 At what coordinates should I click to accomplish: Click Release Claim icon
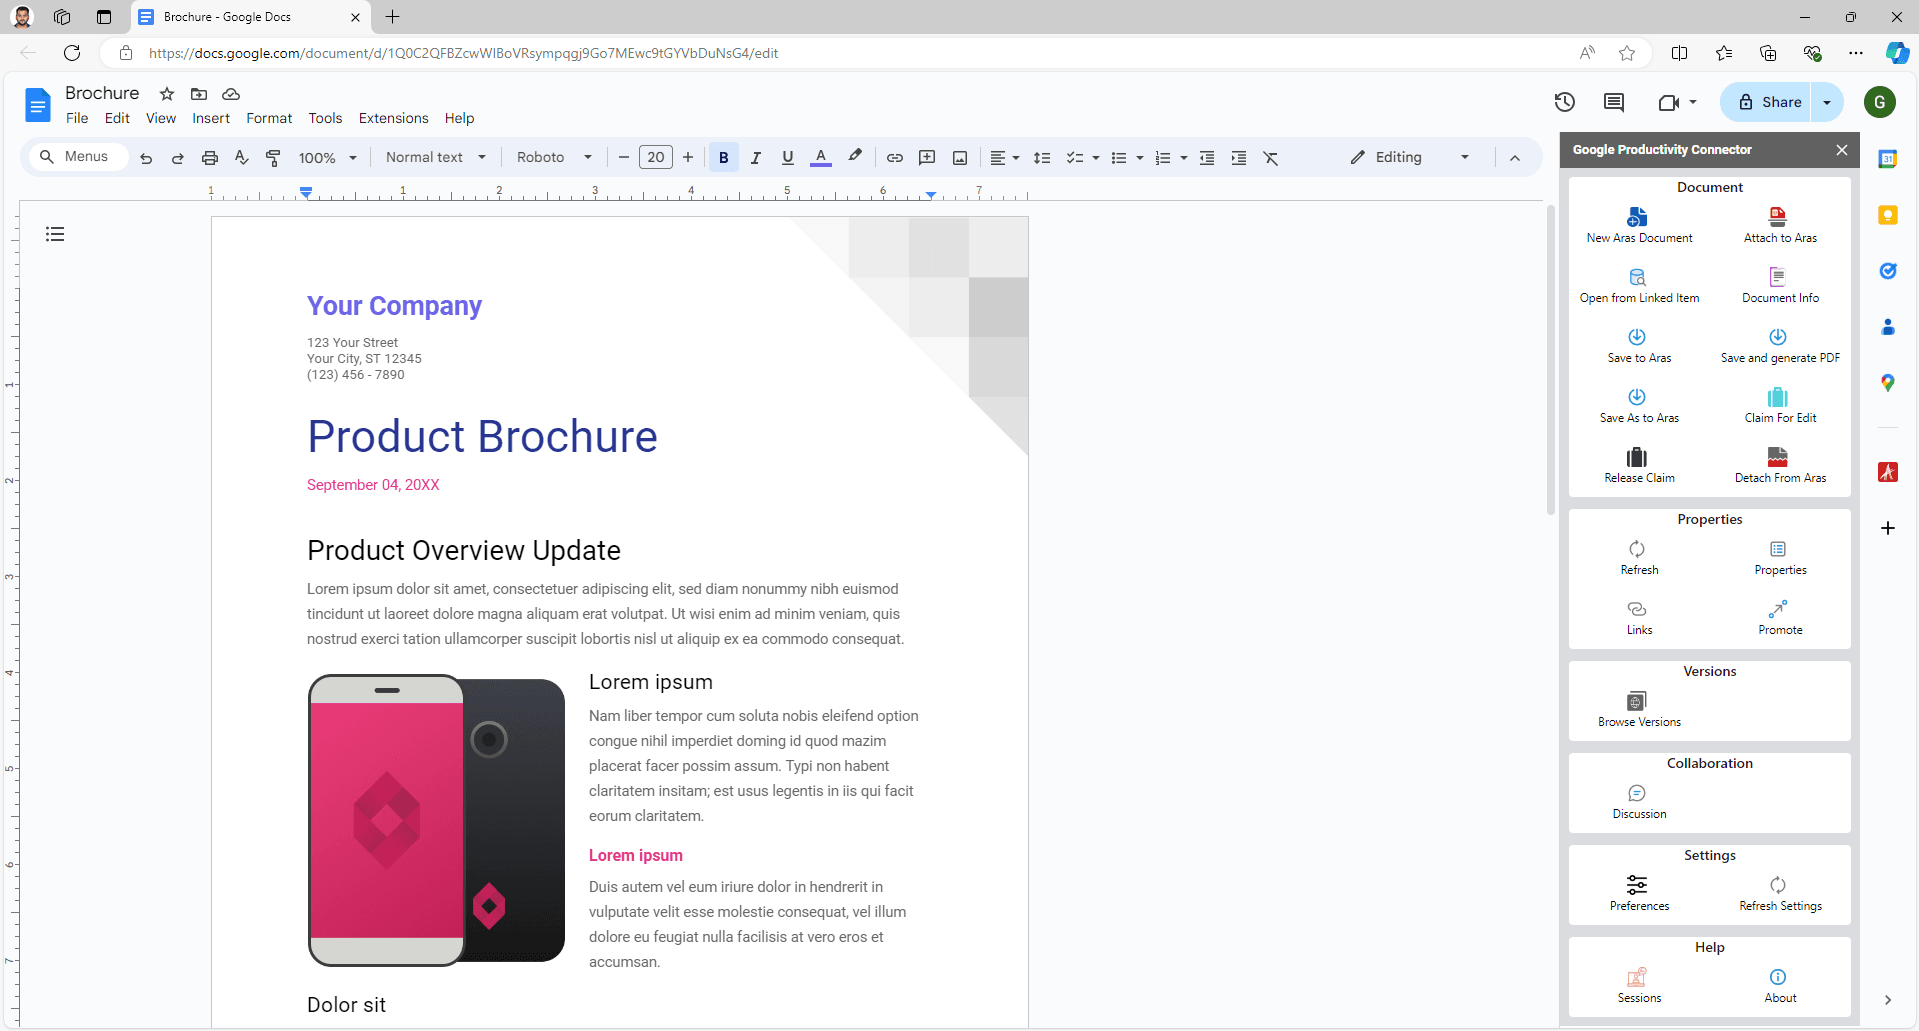tap(1637, 457)
